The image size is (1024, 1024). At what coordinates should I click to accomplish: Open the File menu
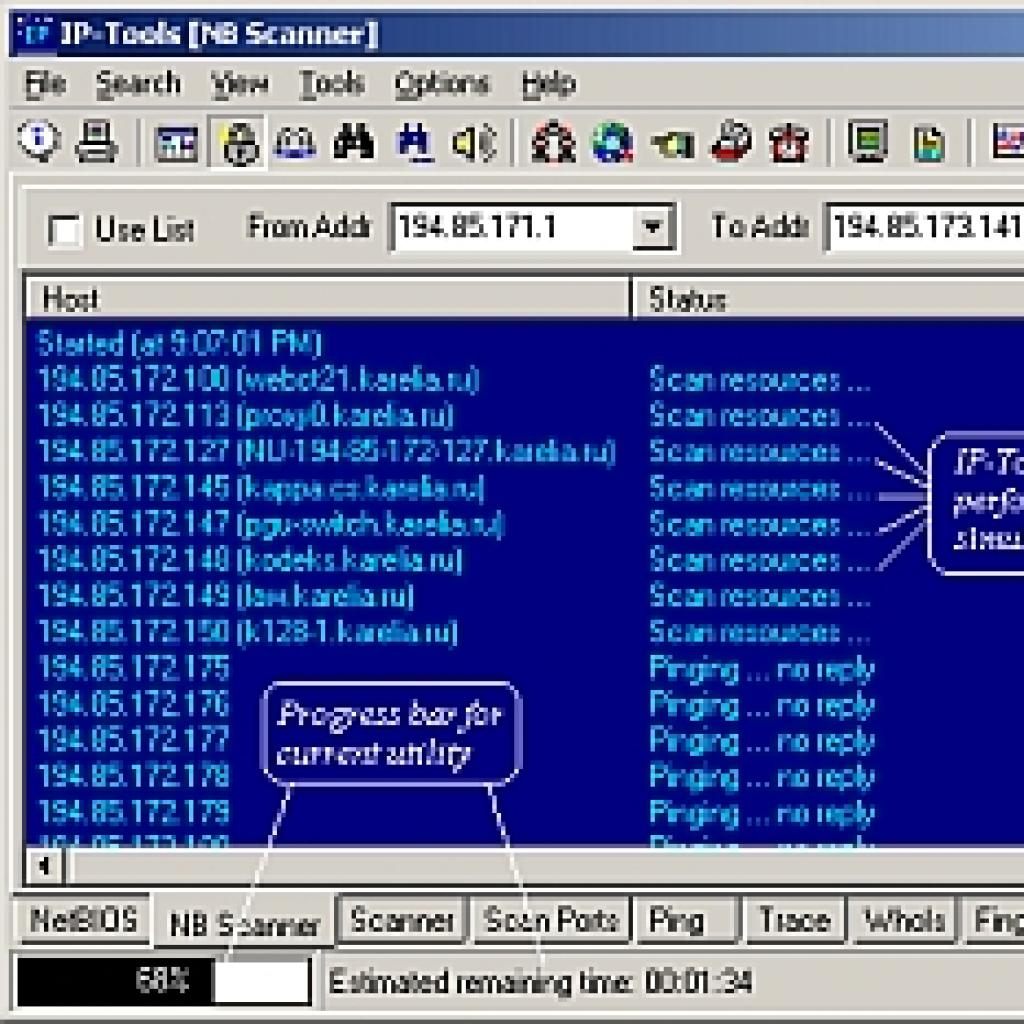pos(46,84)
